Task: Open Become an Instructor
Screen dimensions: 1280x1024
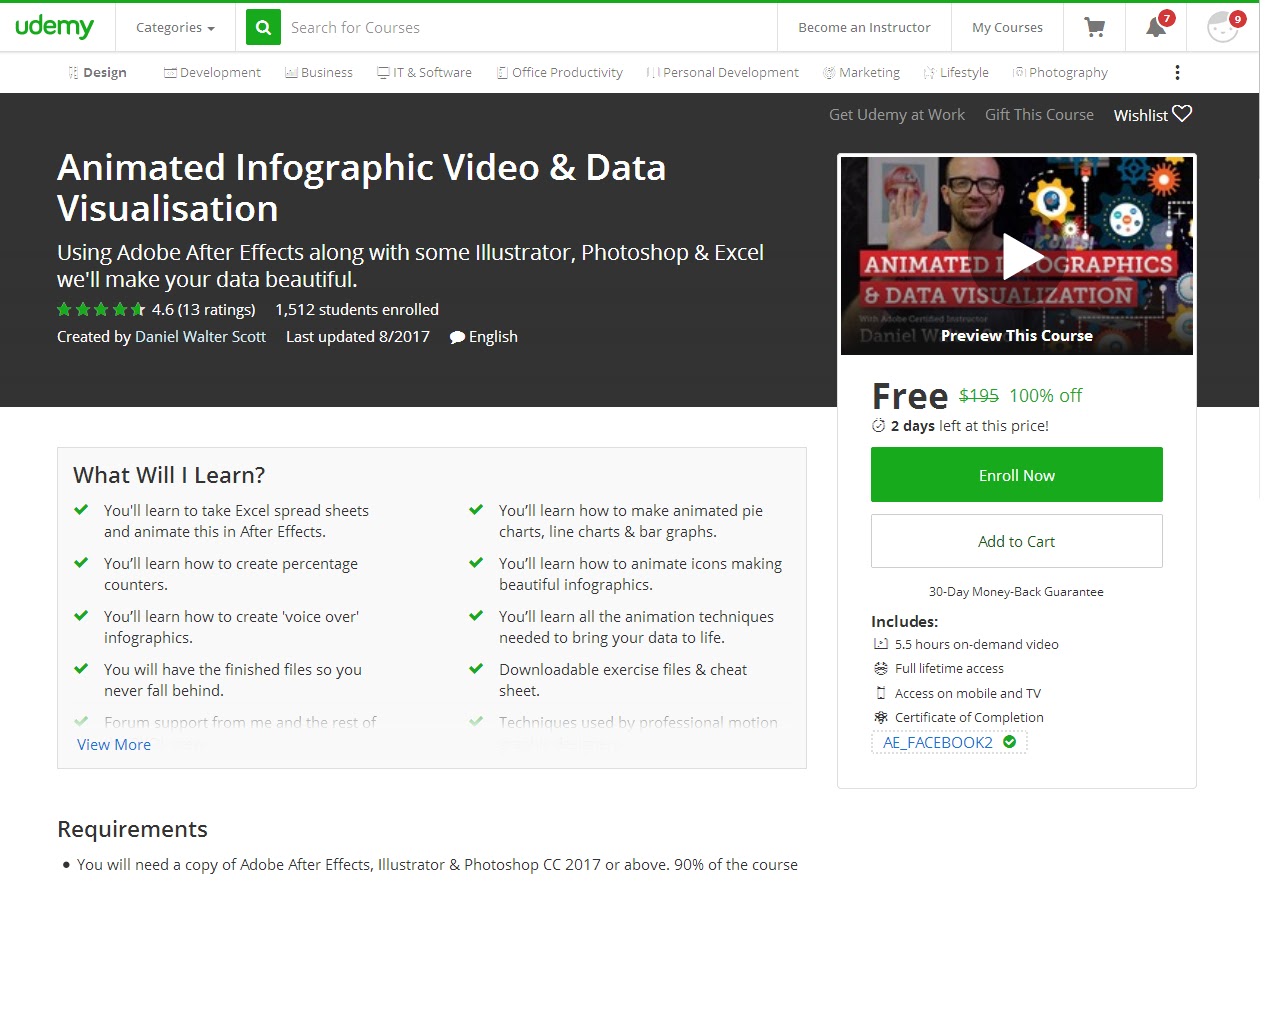Action: [864, 28]
